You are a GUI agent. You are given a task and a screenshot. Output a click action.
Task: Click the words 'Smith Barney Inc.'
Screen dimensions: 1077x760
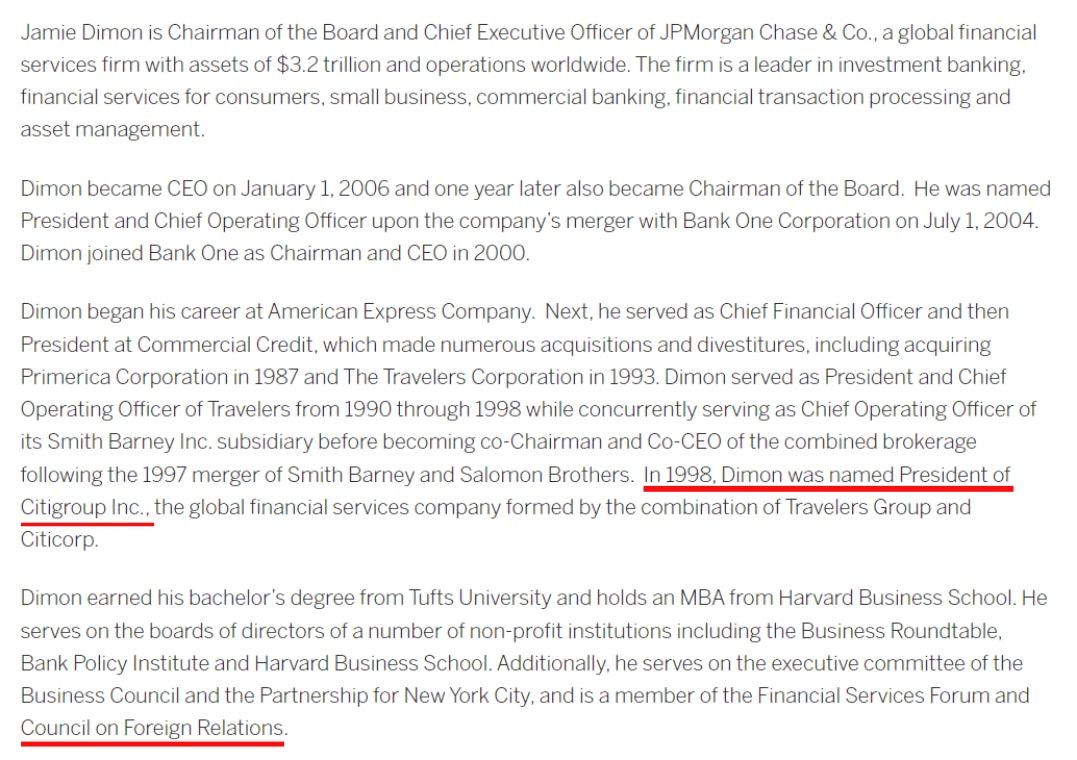[x=129, y=441]
